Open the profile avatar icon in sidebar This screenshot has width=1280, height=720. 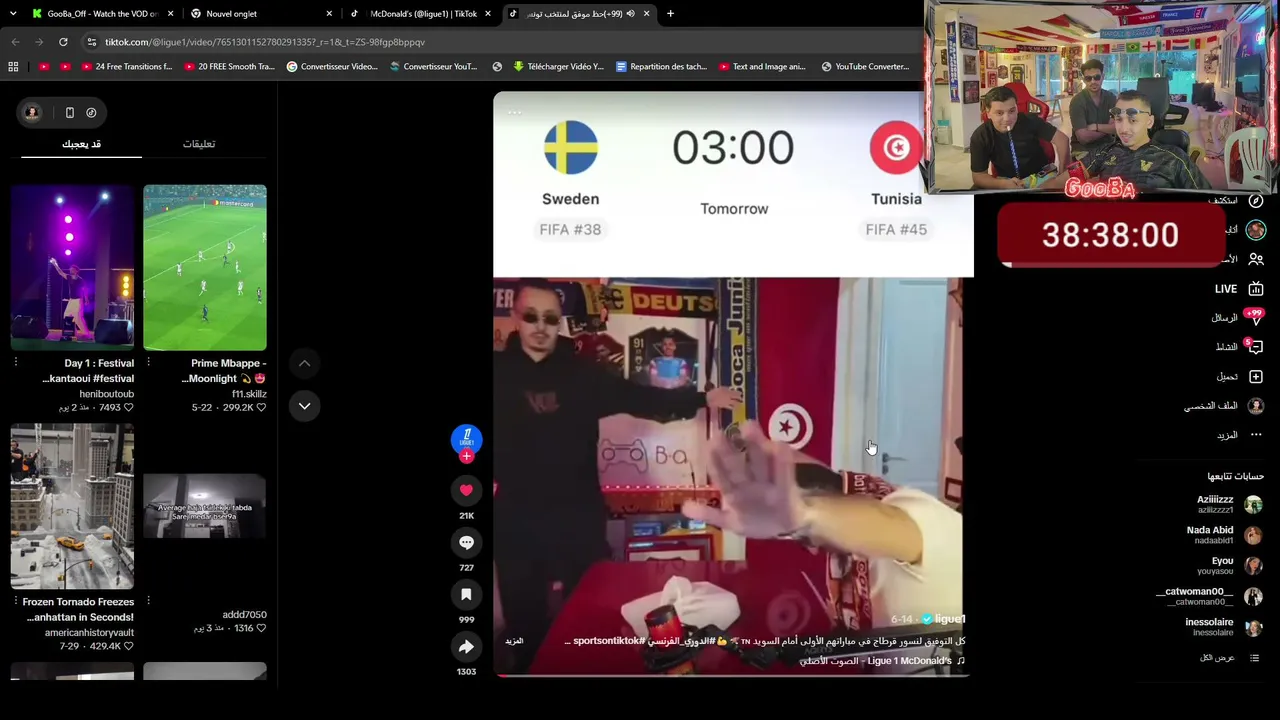(x=1256, y=406)
